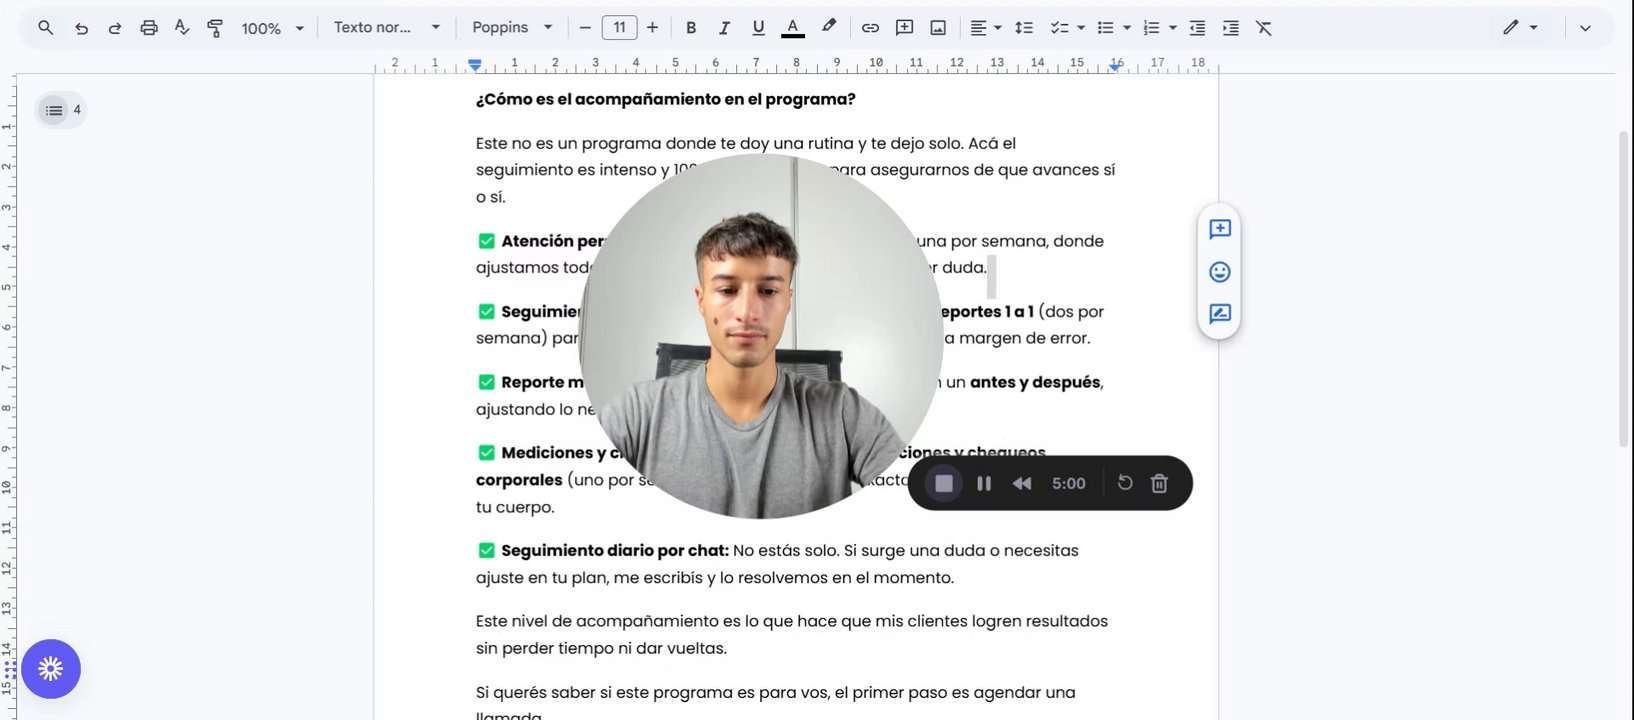
Task: Run spelling and grammar check
Action: tap(182, 28)
